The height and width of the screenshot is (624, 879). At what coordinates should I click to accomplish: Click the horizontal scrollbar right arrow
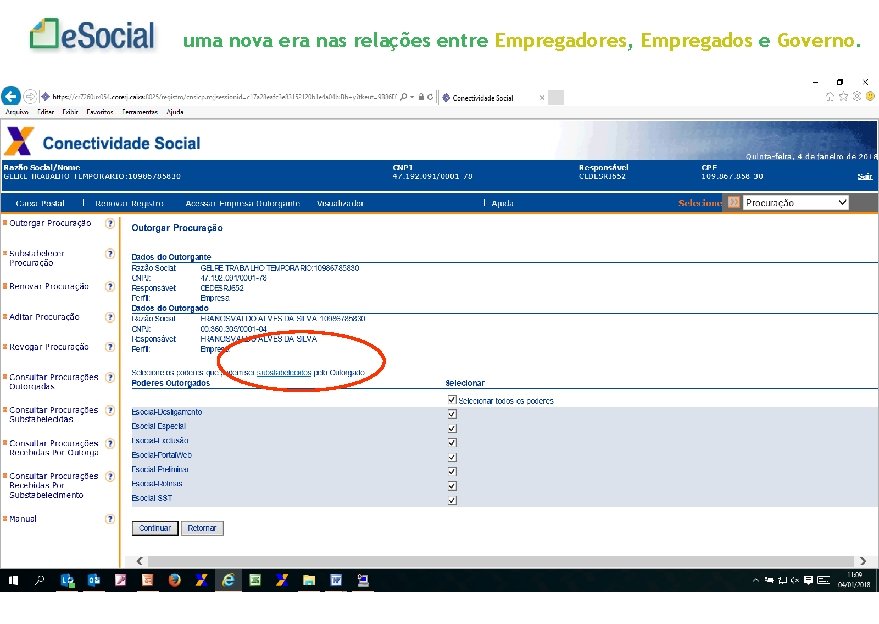click(863, 561)
